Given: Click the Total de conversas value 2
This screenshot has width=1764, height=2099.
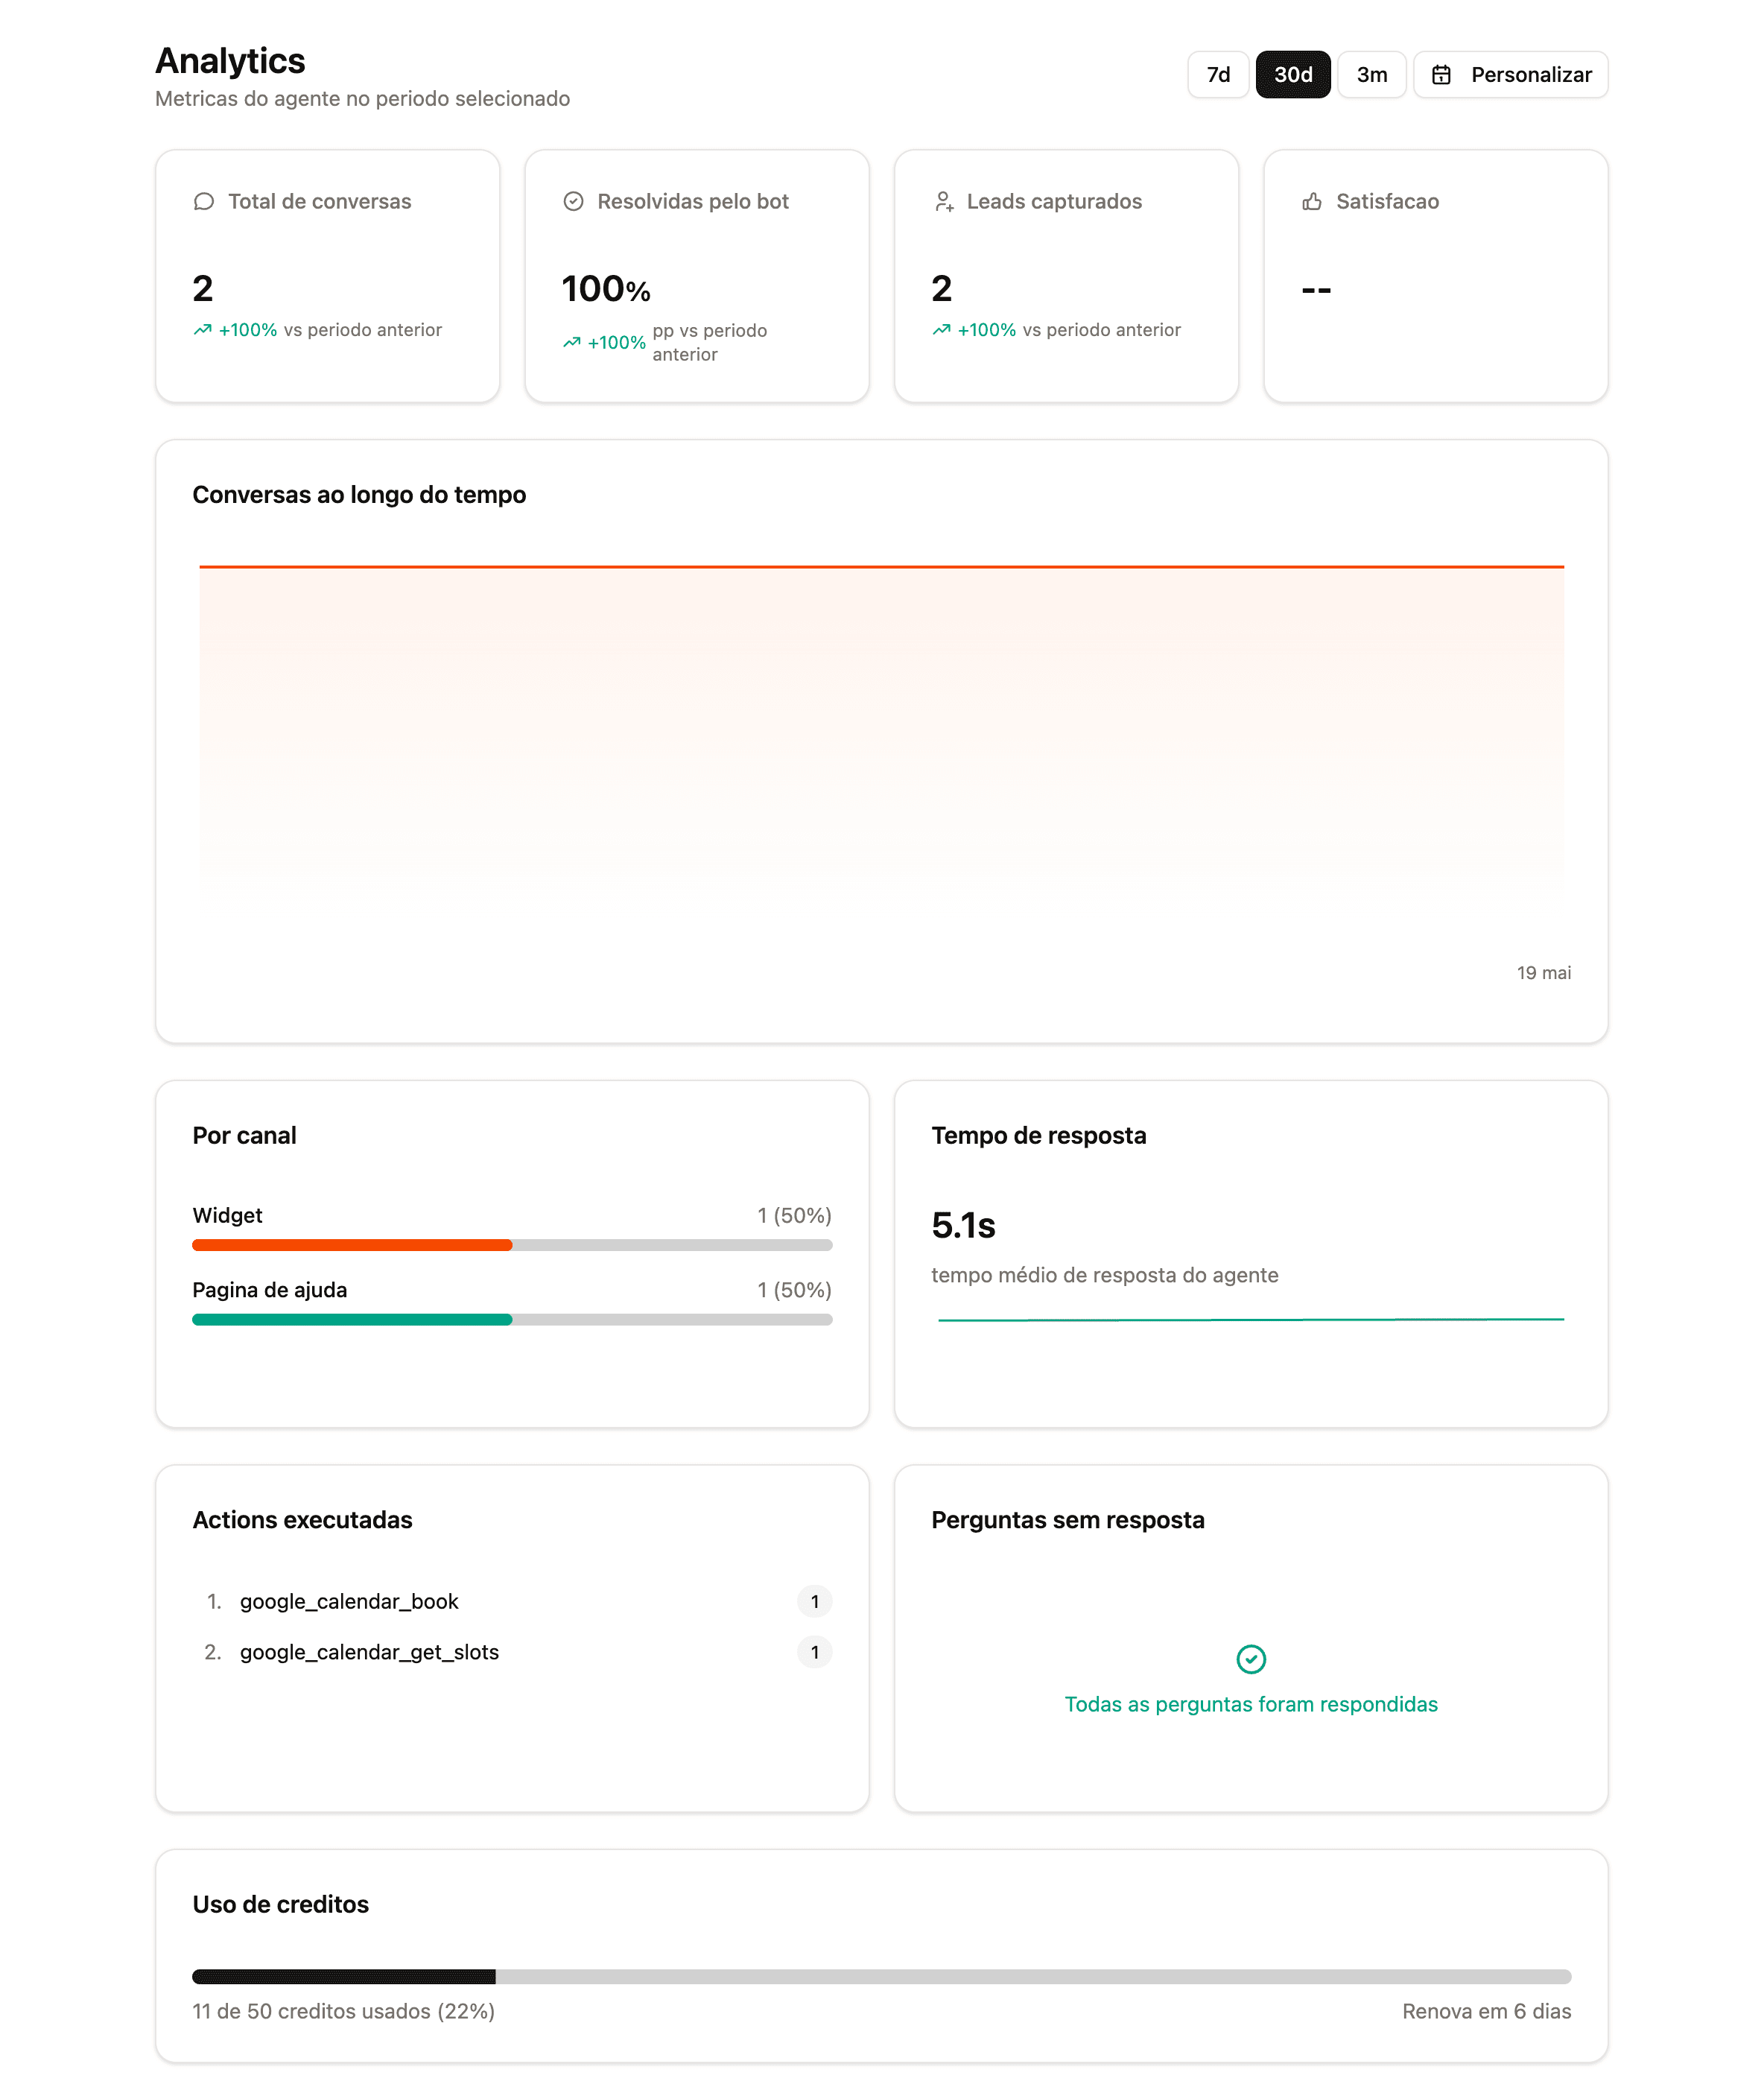Looking at the screenshot, I should (x=203, y=289).
